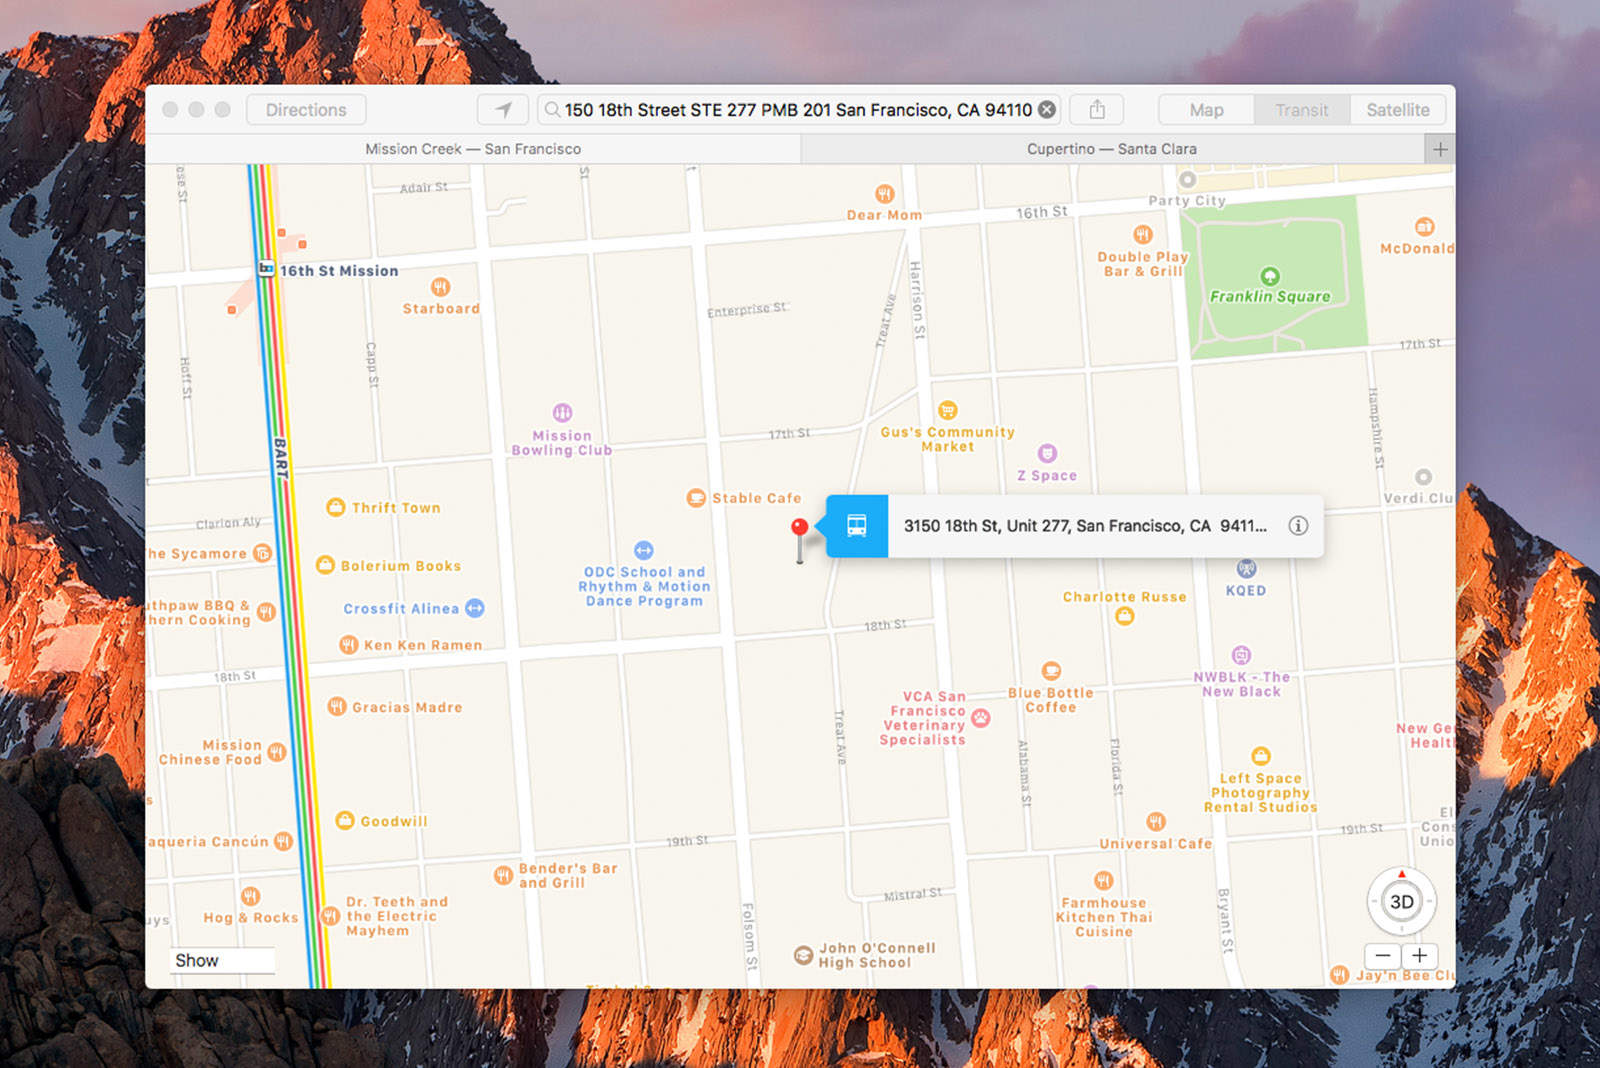Click the blue transit bus icon in callout
1600x1068 pixels.
pyautogui.click(x=855, y=526)
